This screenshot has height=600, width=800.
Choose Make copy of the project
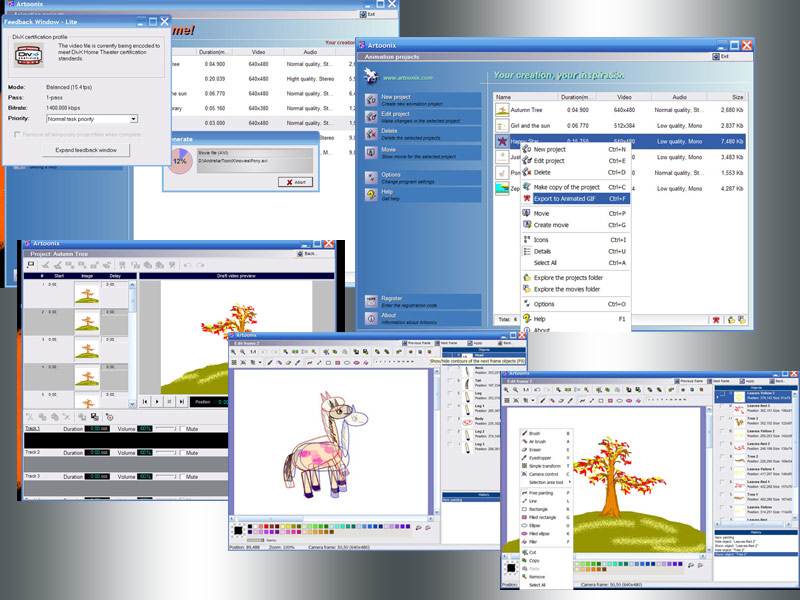click(576, 187)
